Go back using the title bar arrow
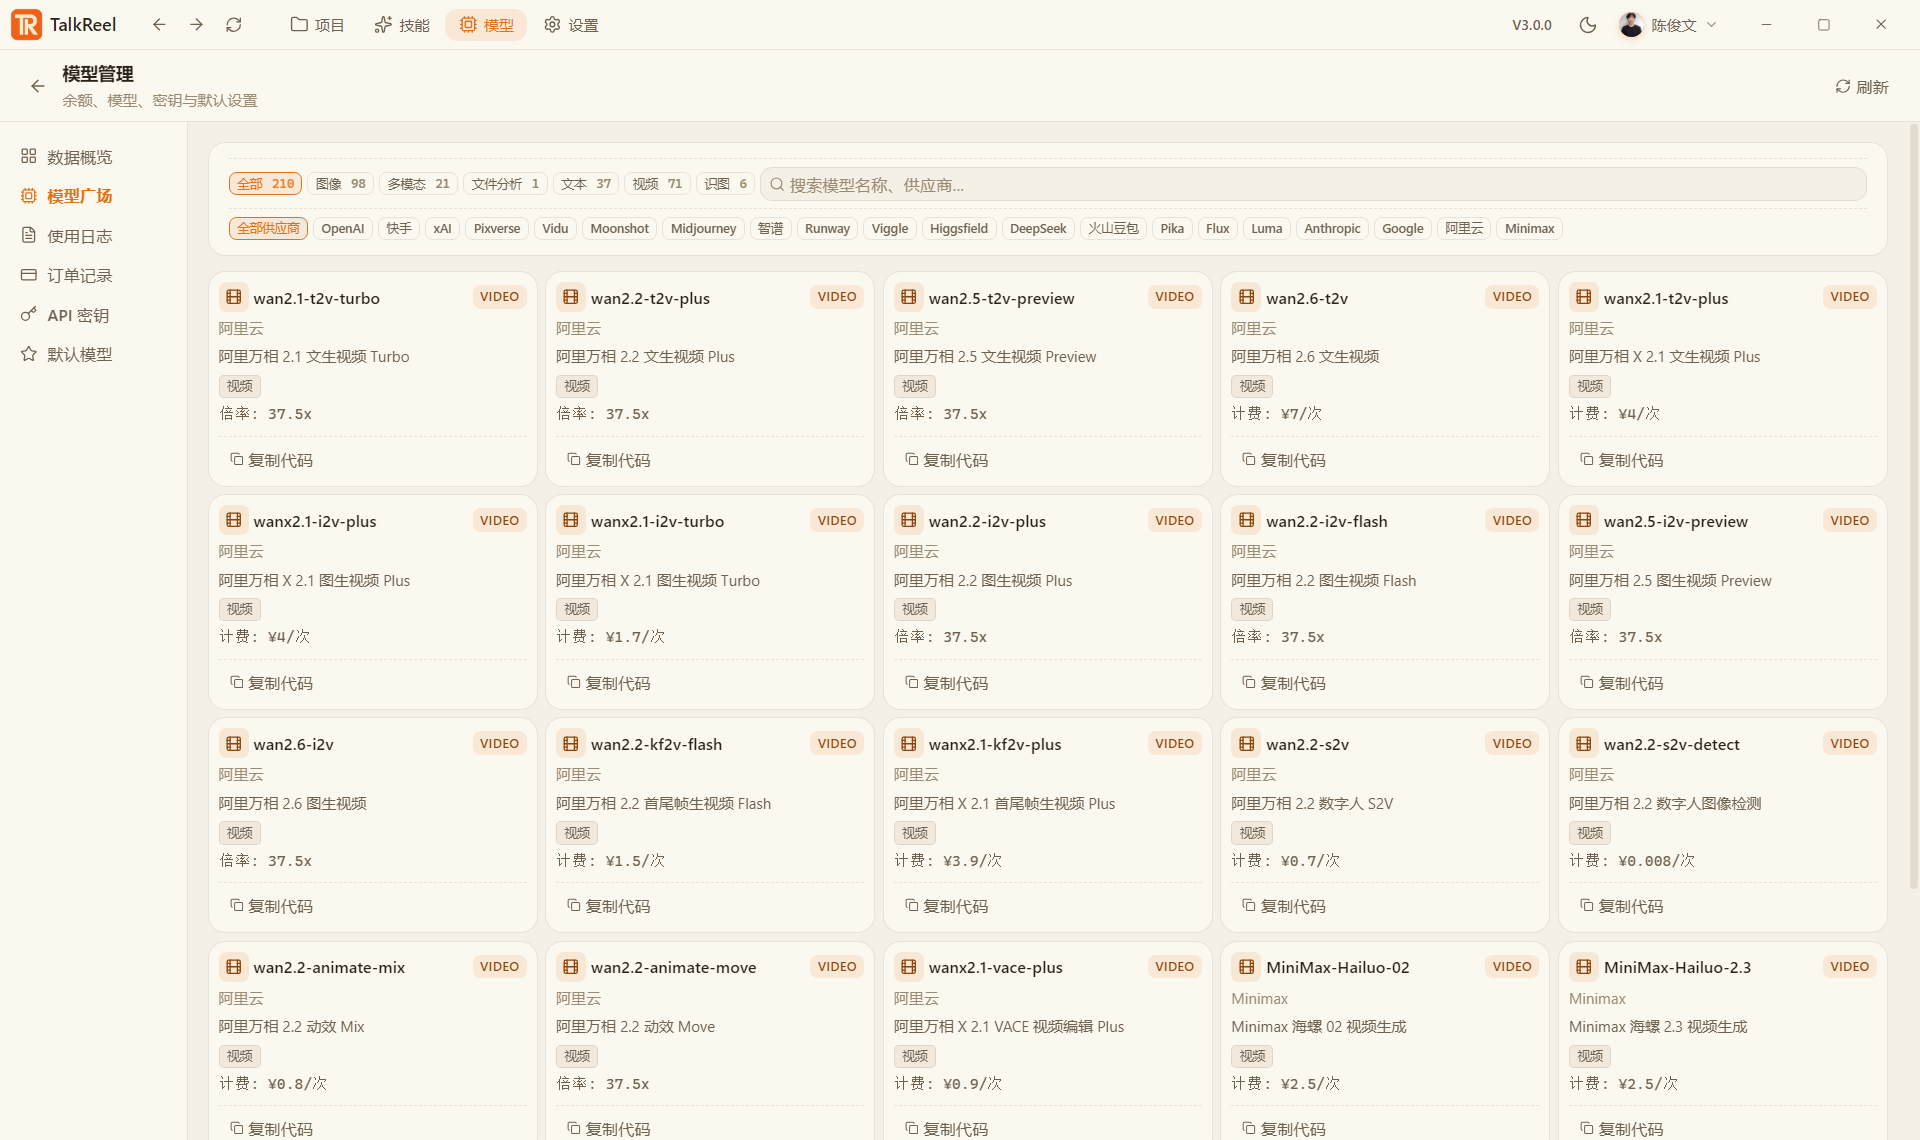Viewport: 1920px width, 1140px height. pos(159,25)
